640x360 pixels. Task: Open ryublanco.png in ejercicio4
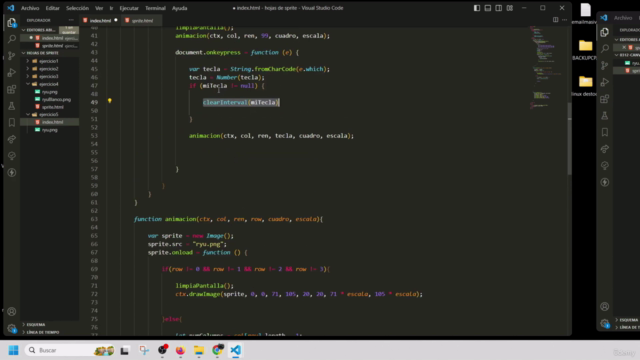click(x=56, y=99)
